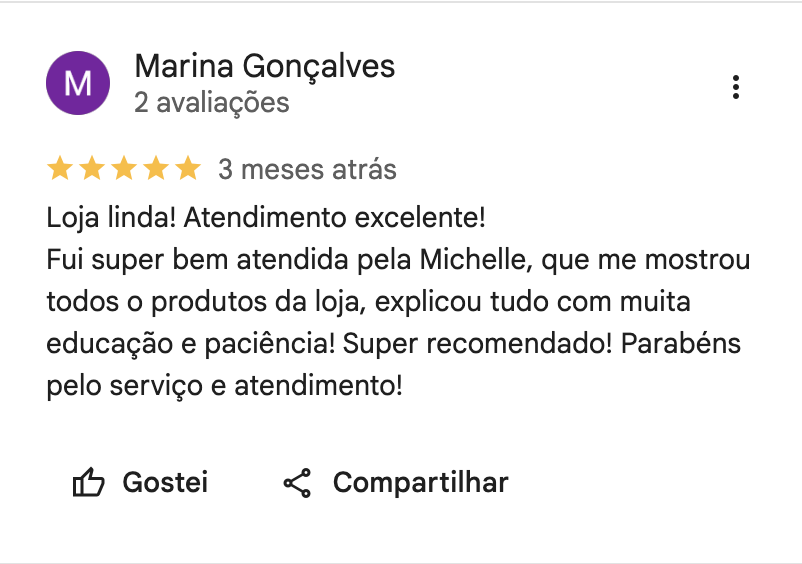This screenshot has height=564, width=802.
Task: Click the fifth rating star
Action: coord(188,169)
